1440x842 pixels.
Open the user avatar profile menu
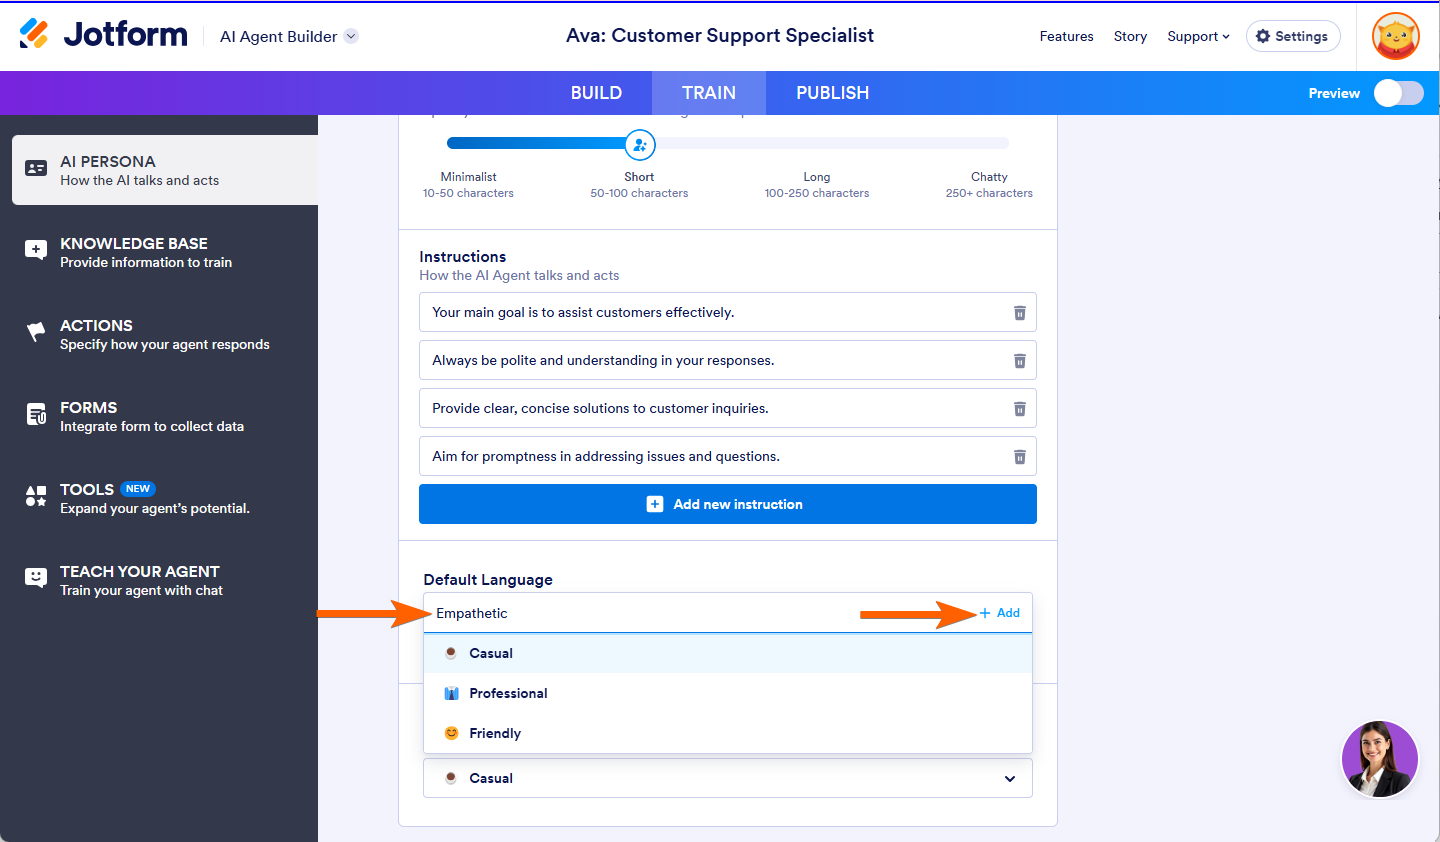[1395, 37]
